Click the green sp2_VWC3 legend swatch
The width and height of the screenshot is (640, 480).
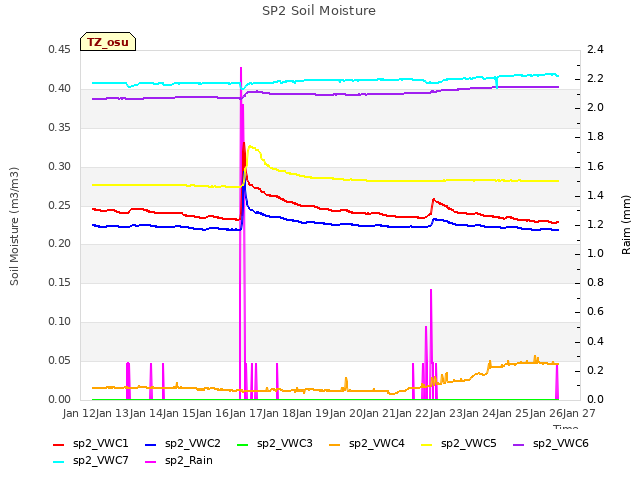(243, 445)
